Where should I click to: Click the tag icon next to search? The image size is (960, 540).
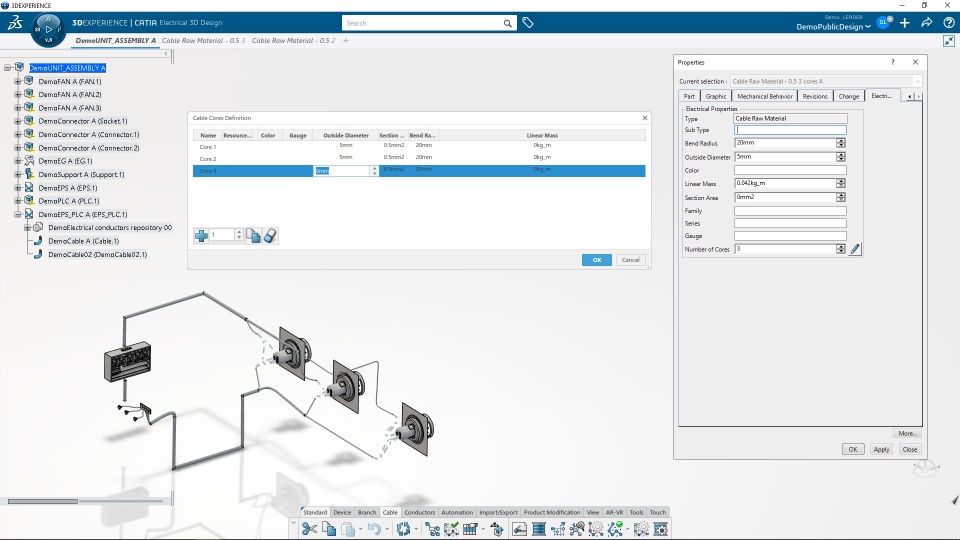pos(528,23)
